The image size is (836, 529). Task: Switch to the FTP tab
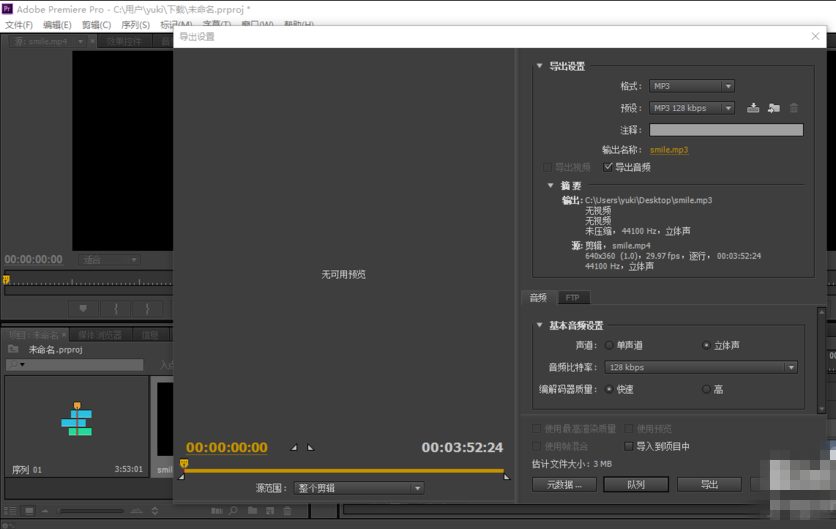(x=572, y=298)
